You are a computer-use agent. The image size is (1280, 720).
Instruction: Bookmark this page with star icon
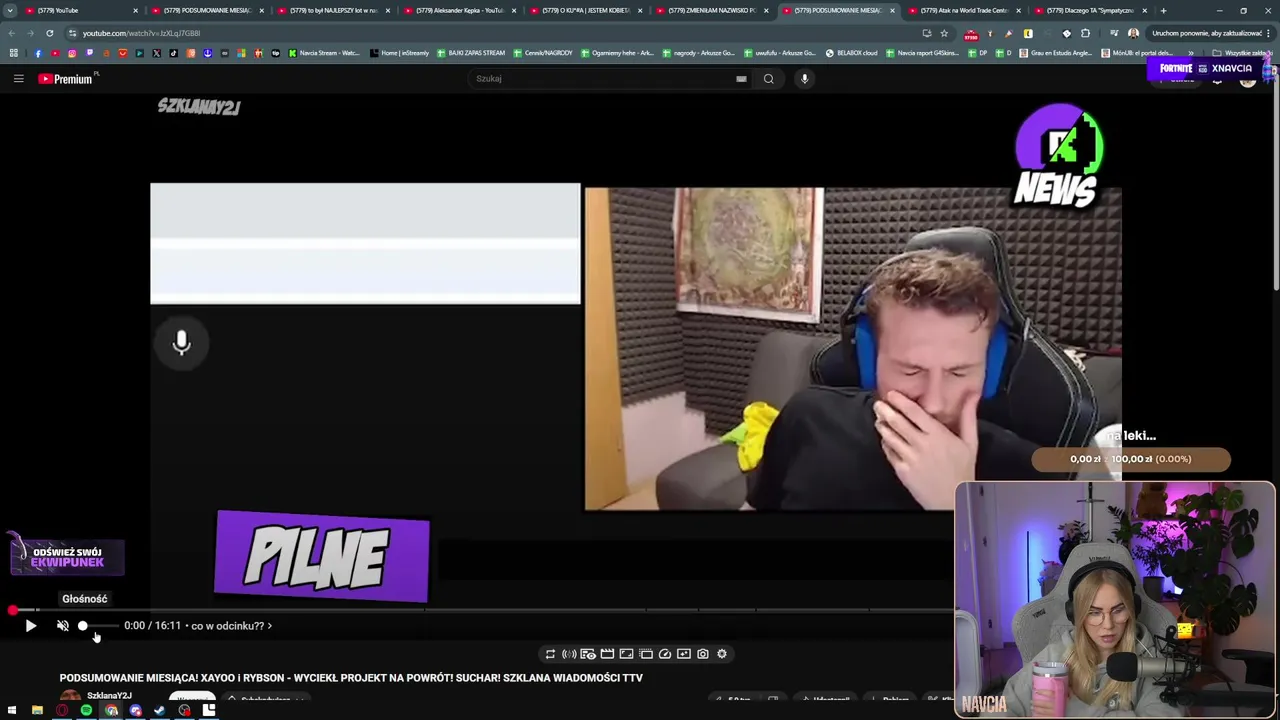[944, 33]
